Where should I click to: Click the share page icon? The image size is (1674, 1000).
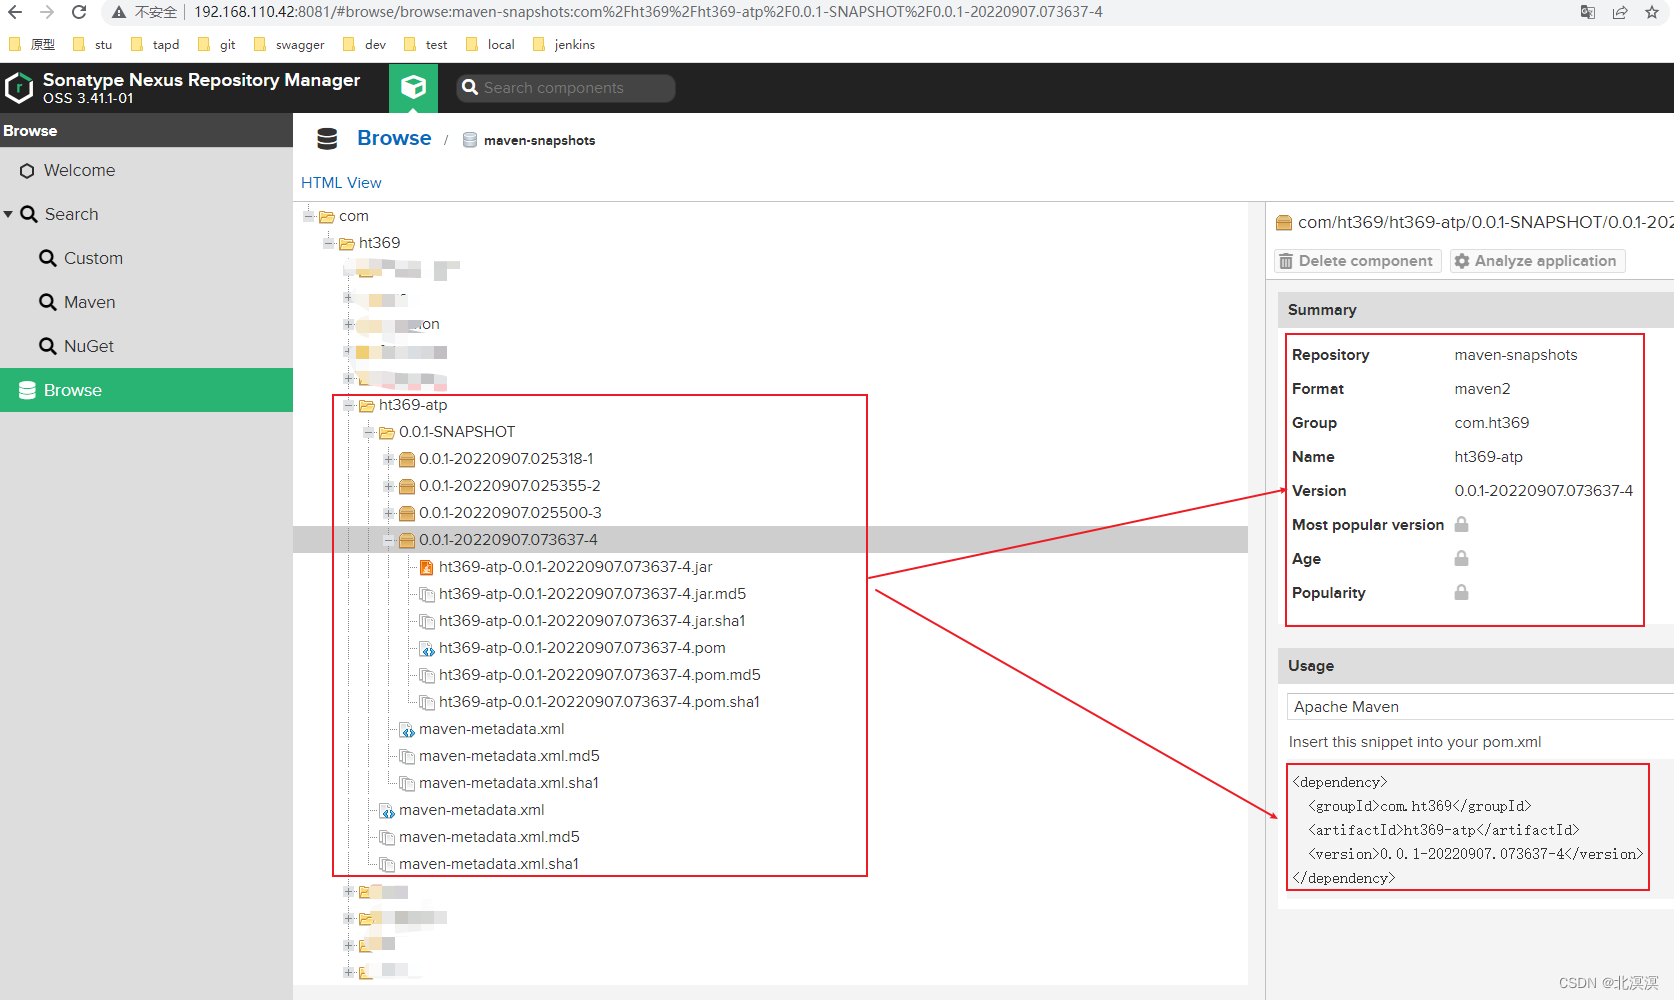point(1620,12)
